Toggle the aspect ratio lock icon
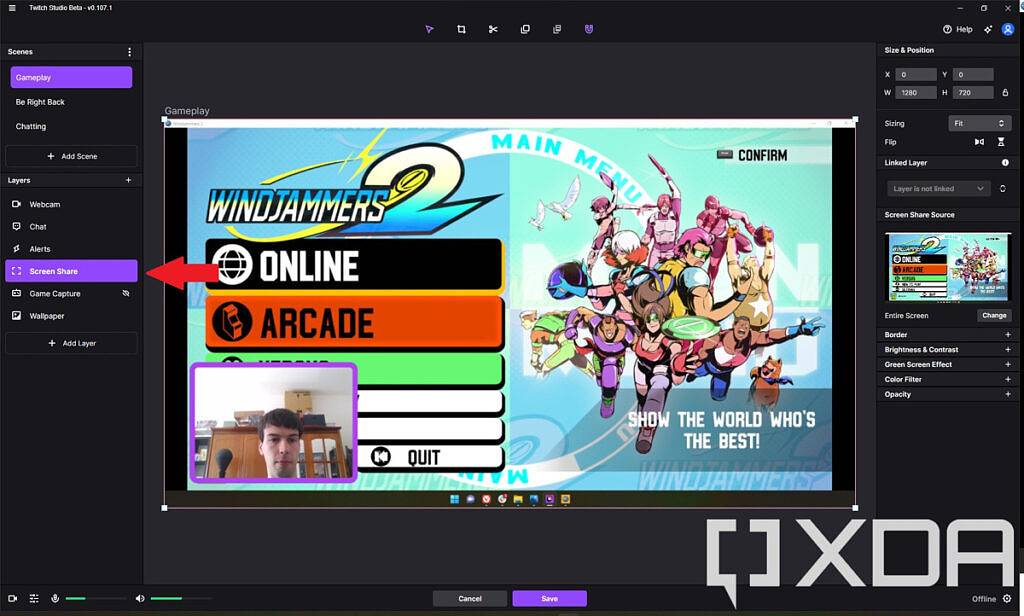Screen dimensions: 1024x616 1005,93
